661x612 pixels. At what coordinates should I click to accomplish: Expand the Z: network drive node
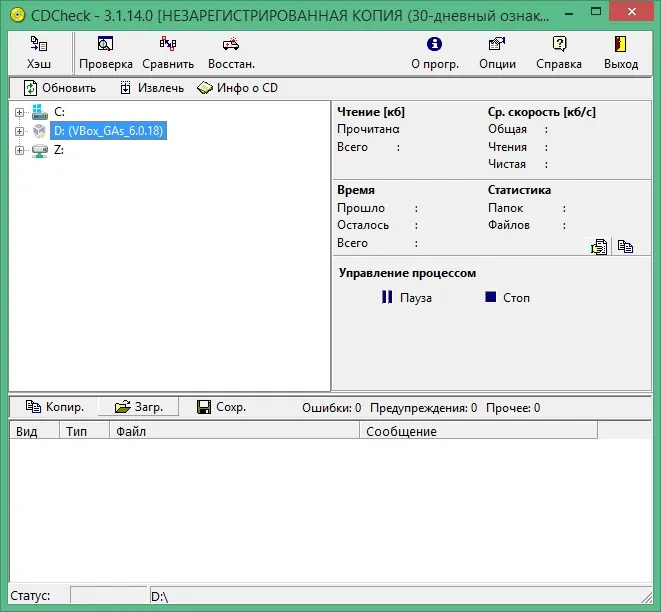pos(19,150)
